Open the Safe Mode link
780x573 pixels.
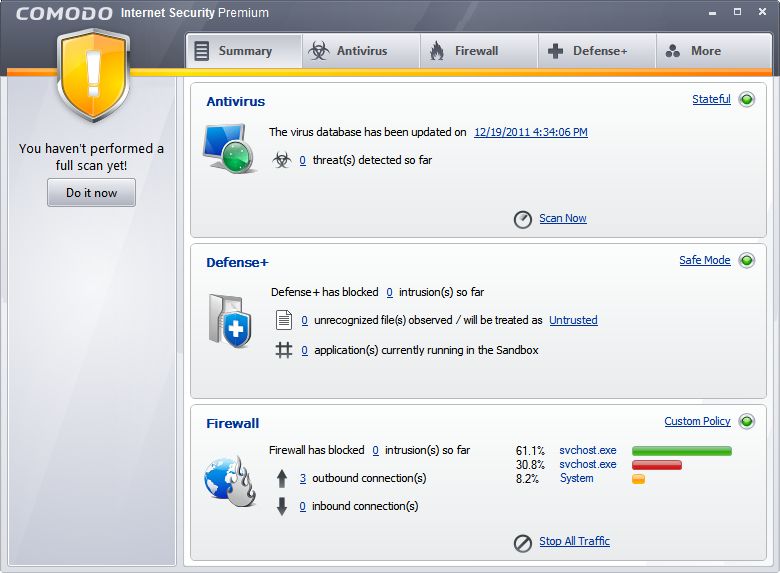705,260
